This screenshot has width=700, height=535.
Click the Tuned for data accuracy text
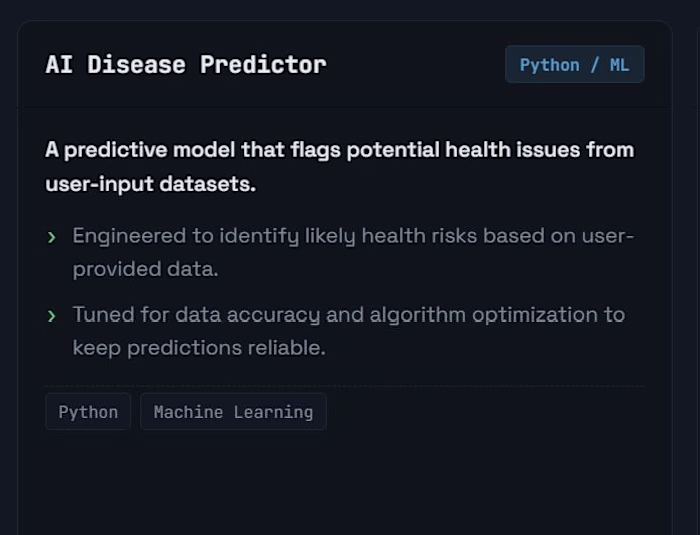click(349, 331)
